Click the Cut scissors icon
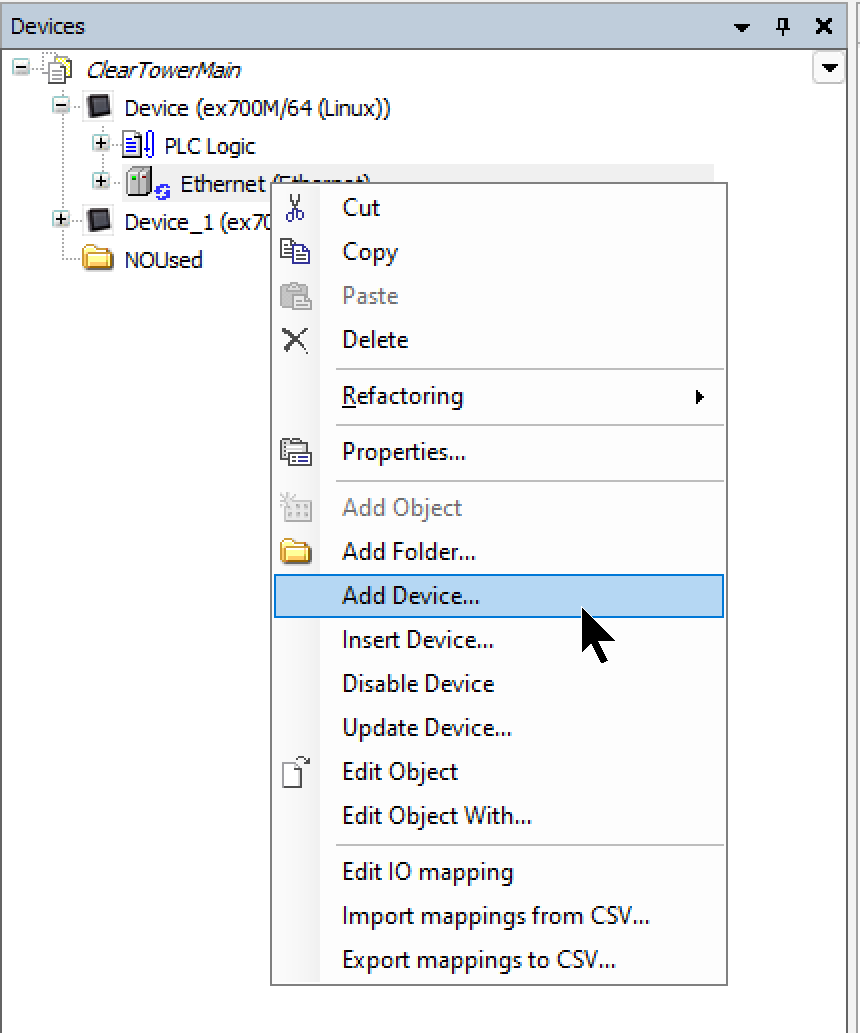Screen dimensions: 860x1033 tap(295, 208)
